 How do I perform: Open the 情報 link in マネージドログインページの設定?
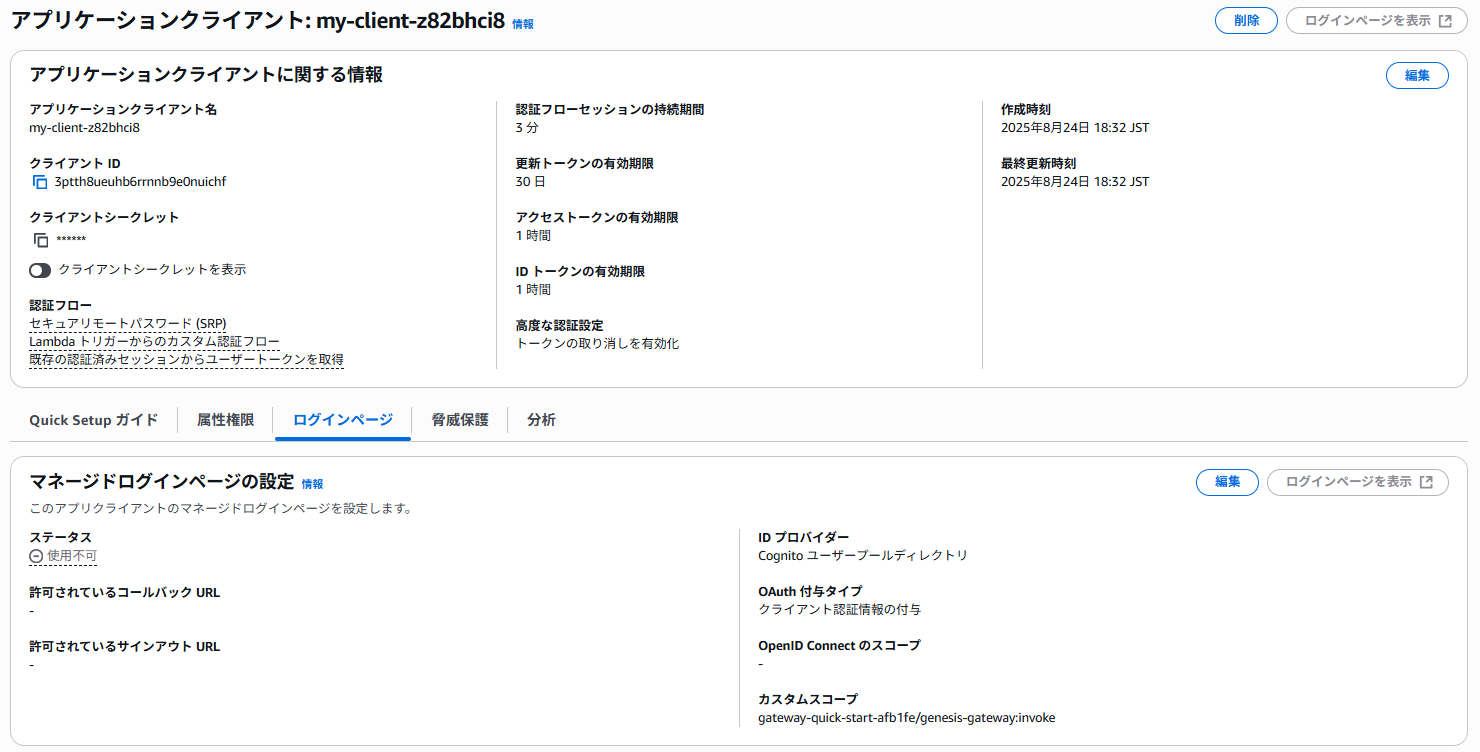(x=310, y=483)
